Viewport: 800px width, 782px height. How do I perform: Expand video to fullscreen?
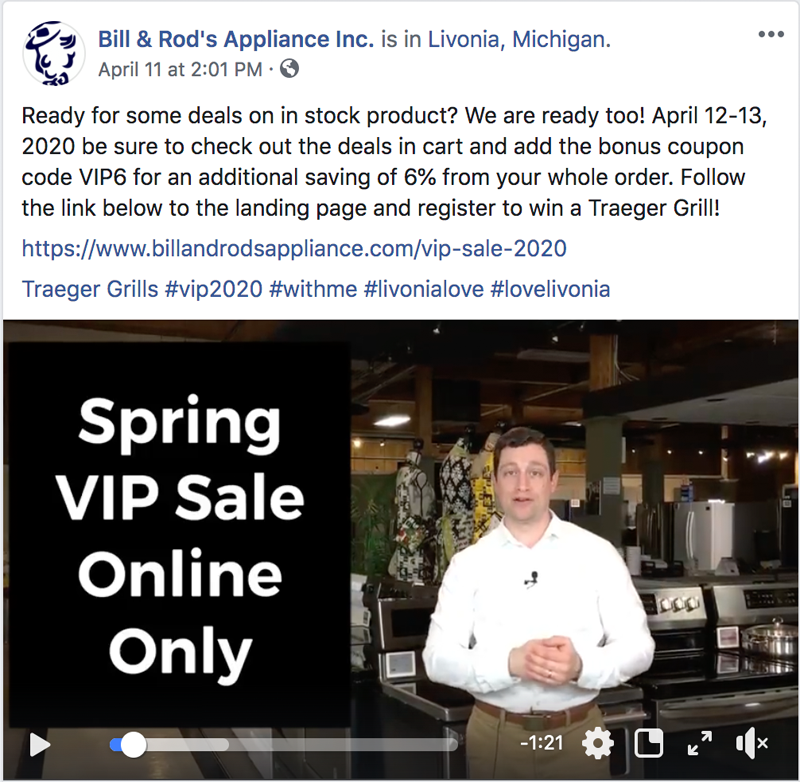click(x=699, y=743)
